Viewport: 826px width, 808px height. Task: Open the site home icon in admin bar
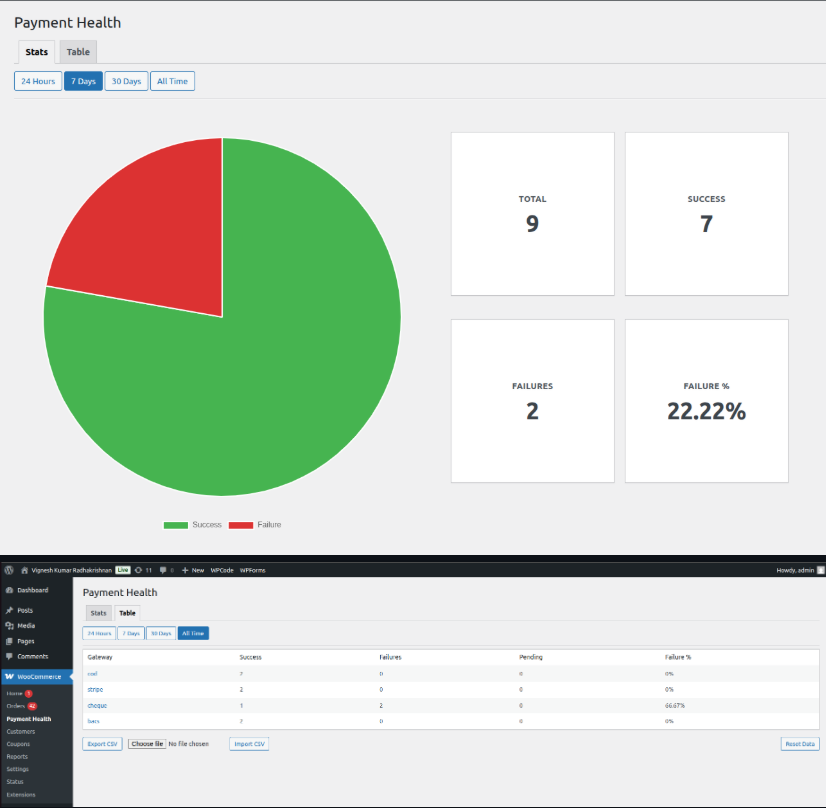tap(24, 570)
